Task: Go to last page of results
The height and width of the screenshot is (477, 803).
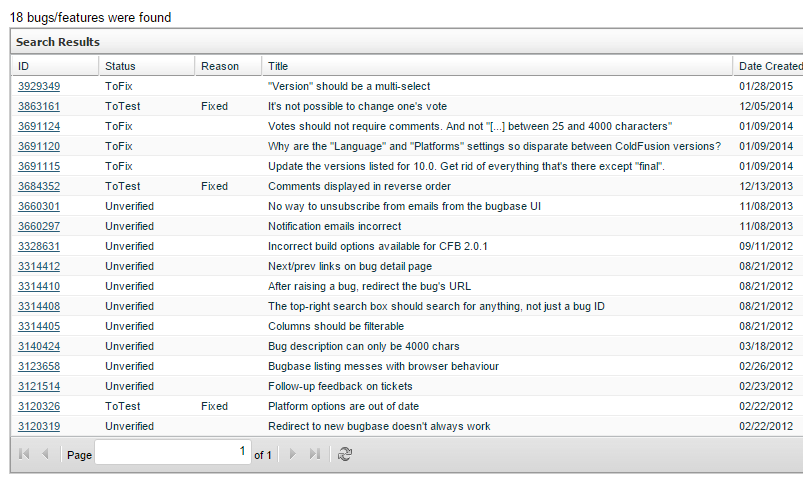Action: click(x=314, y=454)
